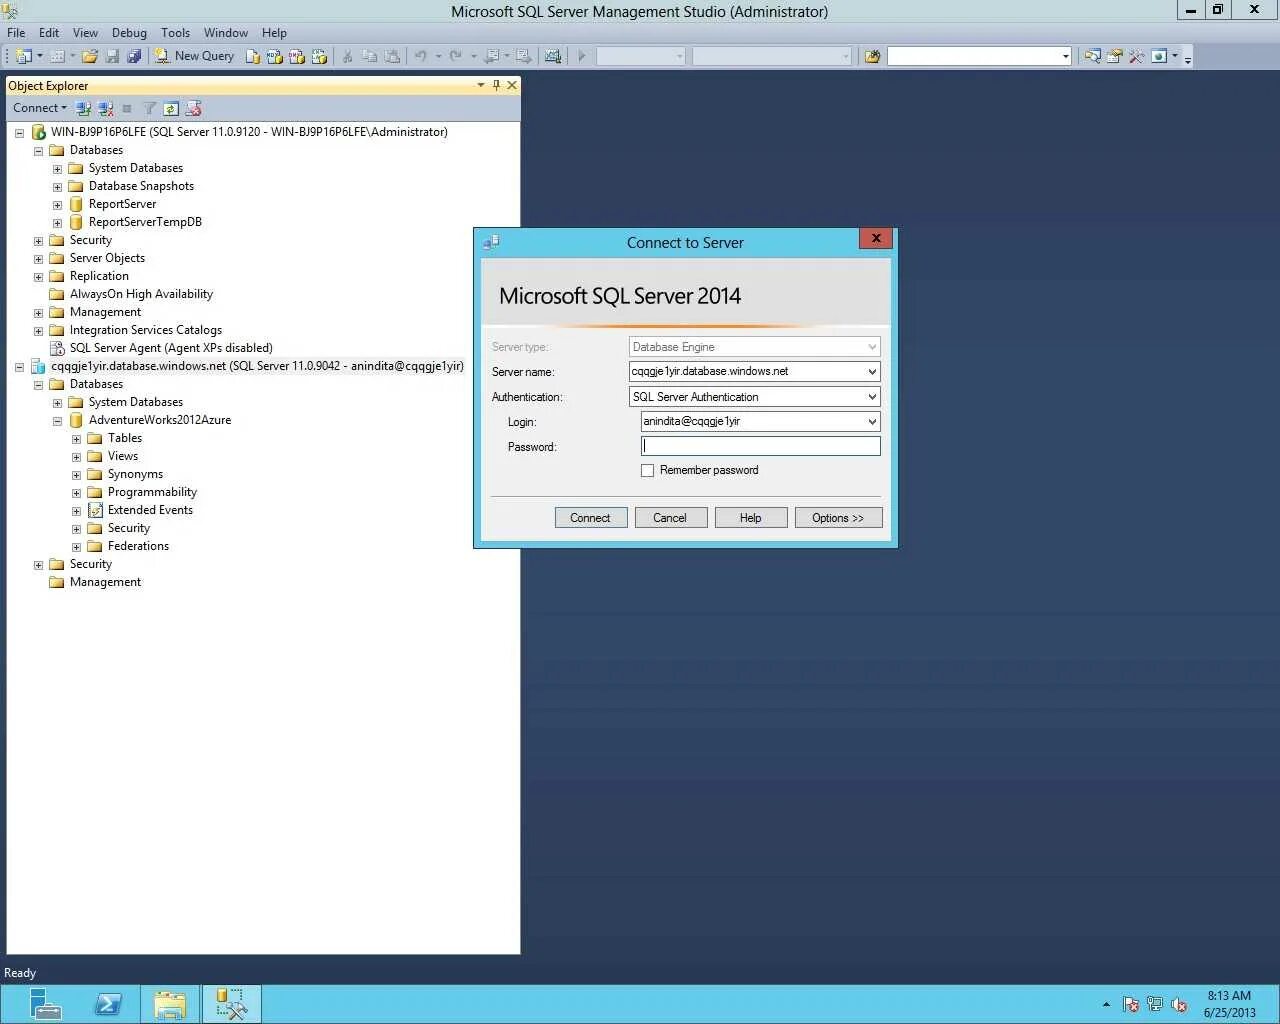1280x1024 pixels.
Task: Click the Refresh icon in Object Explorer
Action: (171, 108)
